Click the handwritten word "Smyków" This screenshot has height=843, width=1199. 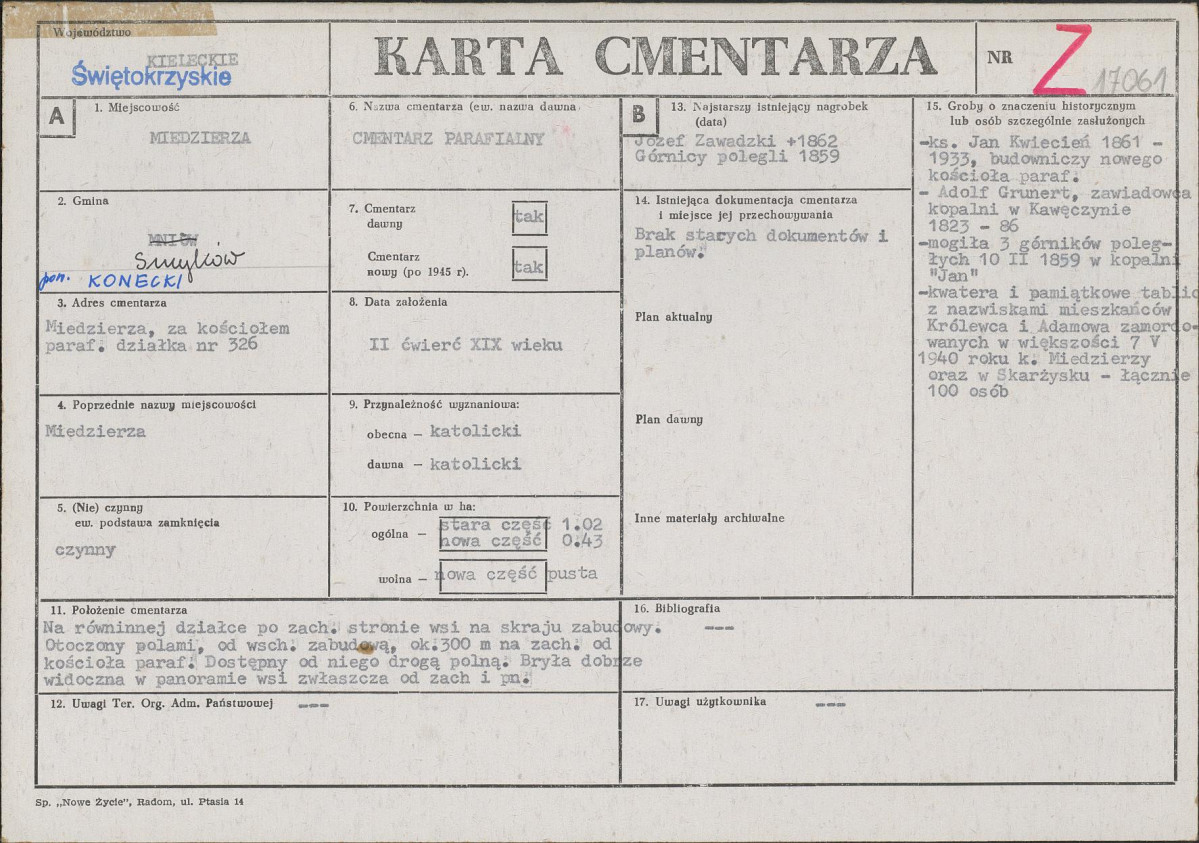point(189,261)
